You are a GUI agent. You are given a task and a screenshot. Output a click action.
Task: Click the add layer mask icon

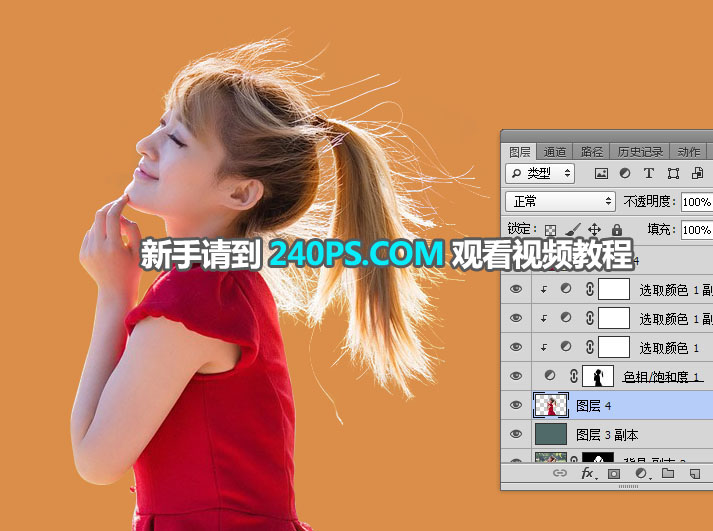pos(614,473)
